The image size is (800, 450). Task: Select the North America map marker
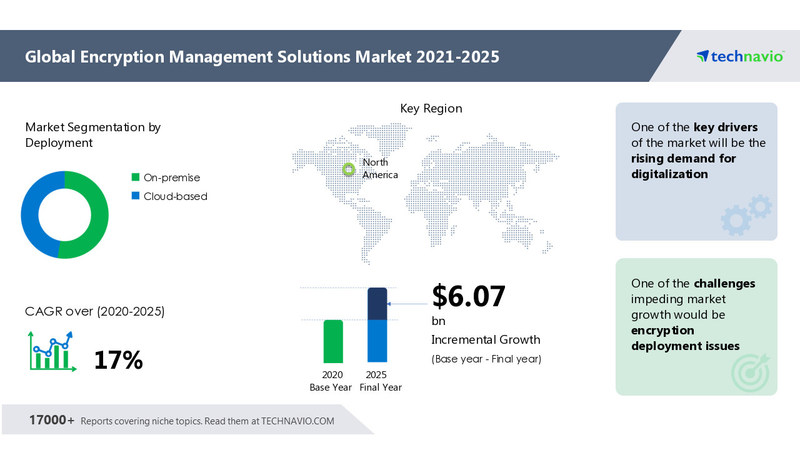click(x=348, y=169)
